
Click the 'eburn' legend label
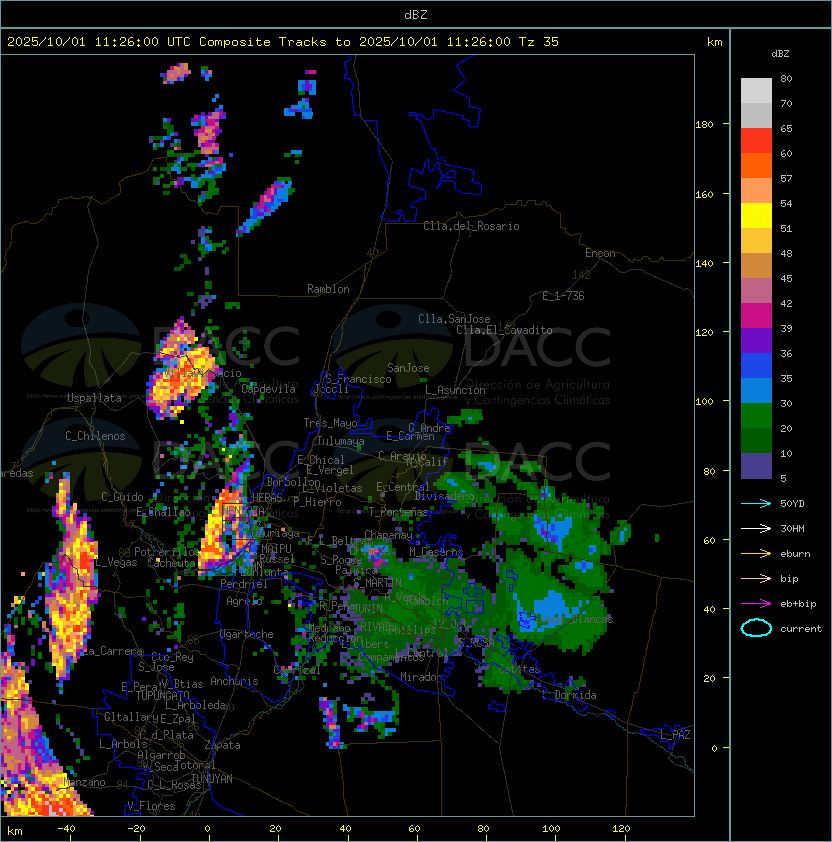pyautogui.click(x=795, y=554)
